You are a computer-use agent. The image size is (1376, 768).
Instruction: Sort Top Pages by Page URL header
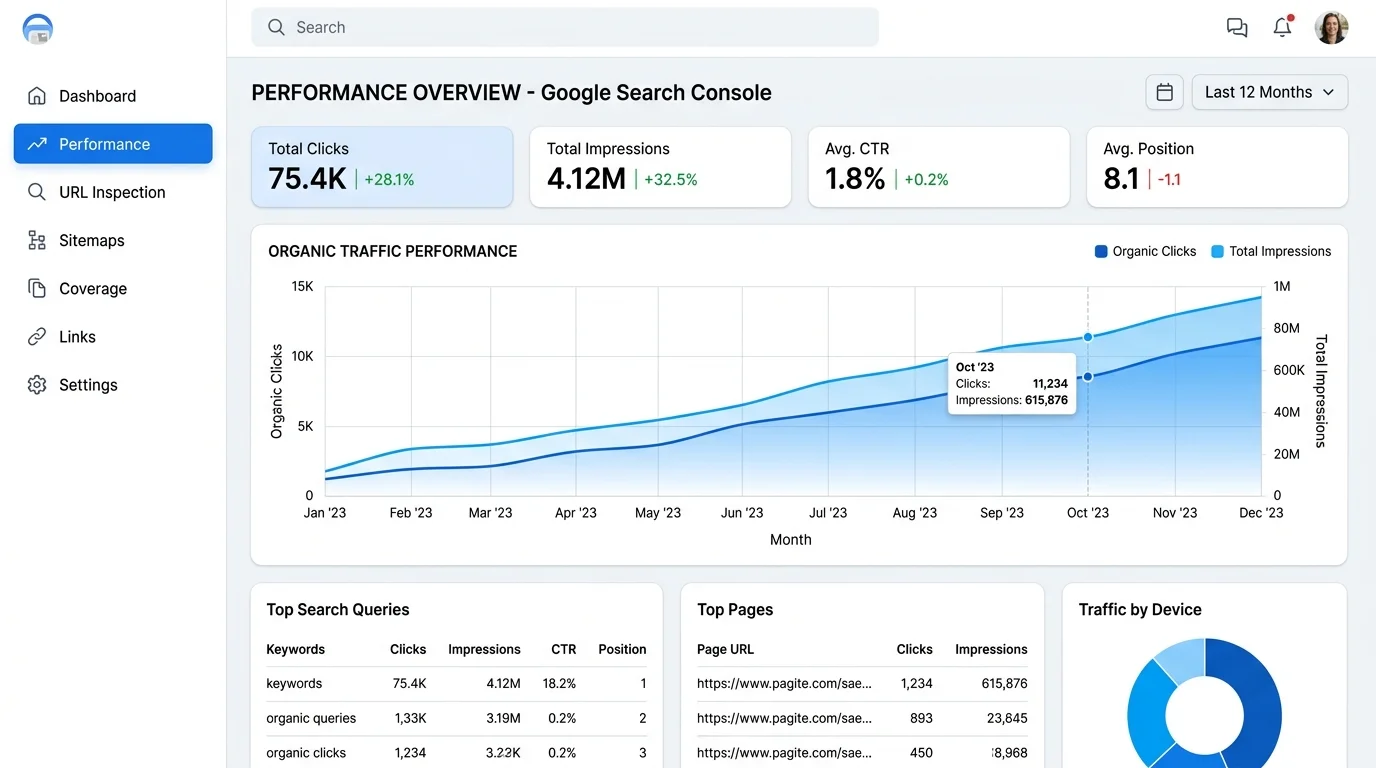click(x=726, y=649)
